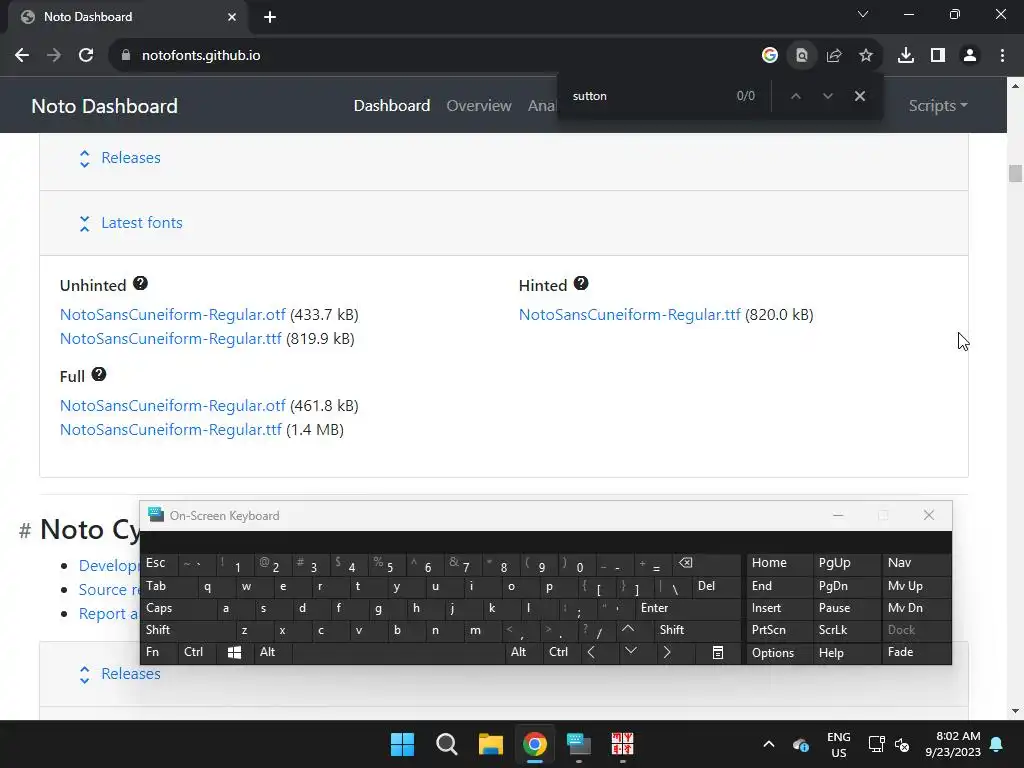This screenshot has height=768, width=1024.
Task: Go to previous find result
Action: 795,96
